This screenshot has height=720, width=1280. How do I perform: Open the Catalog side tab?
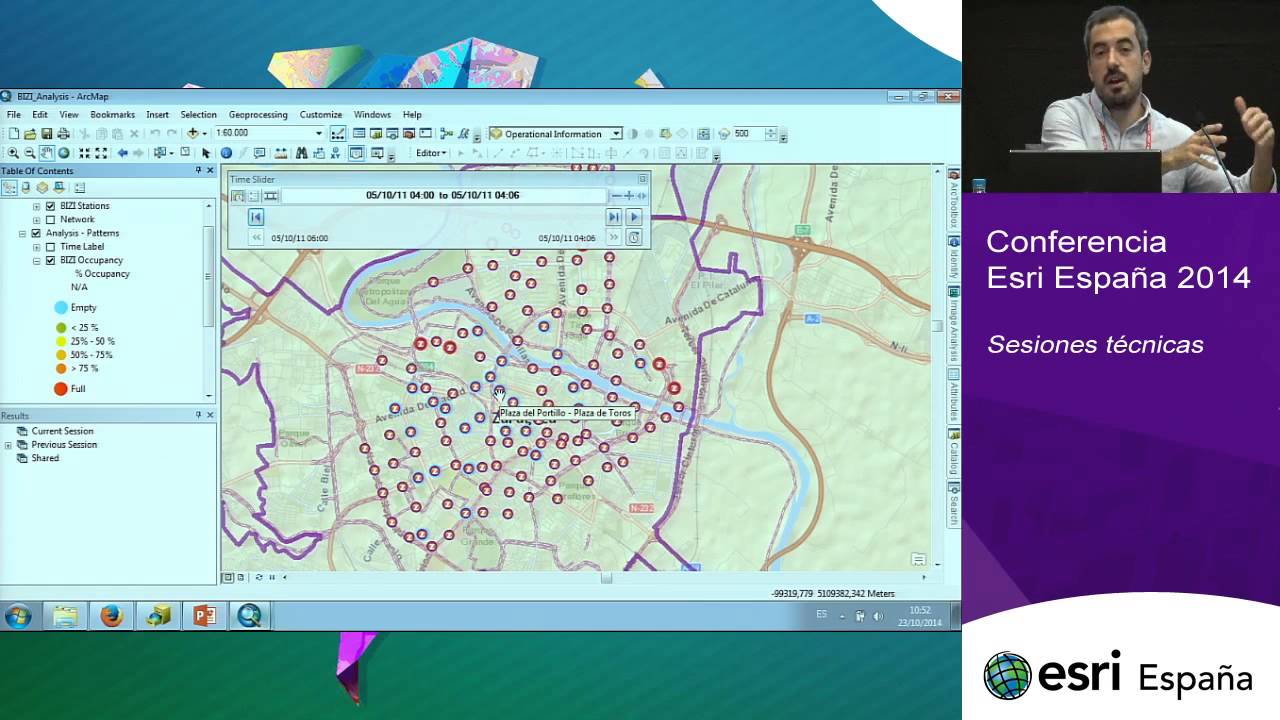(954, 455)
